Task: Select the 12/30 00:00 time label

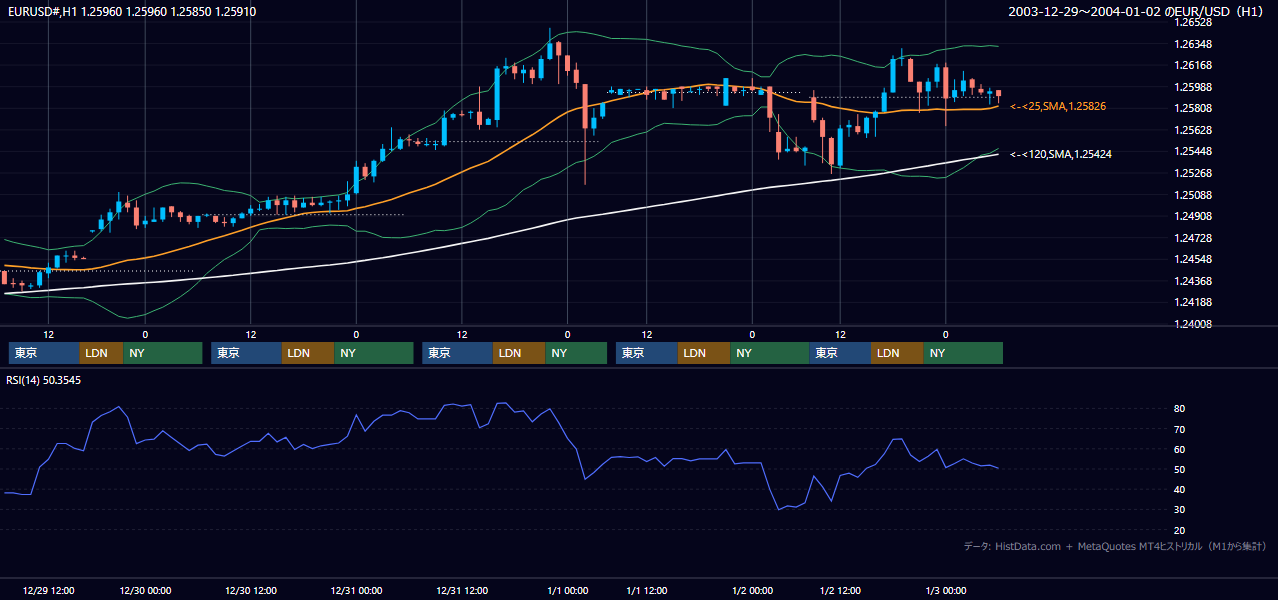Action: coord(145,590)
